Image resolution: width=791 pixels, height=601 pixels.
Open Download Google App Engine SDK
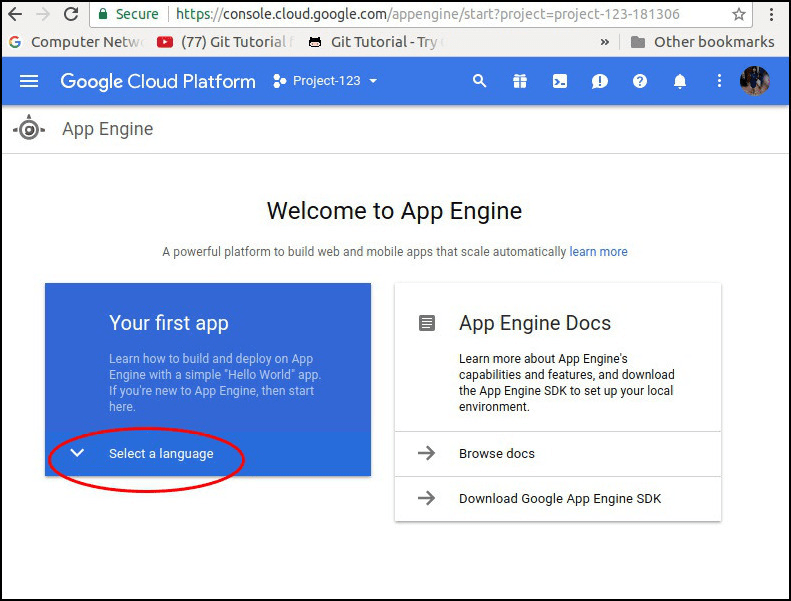point(558,499)
